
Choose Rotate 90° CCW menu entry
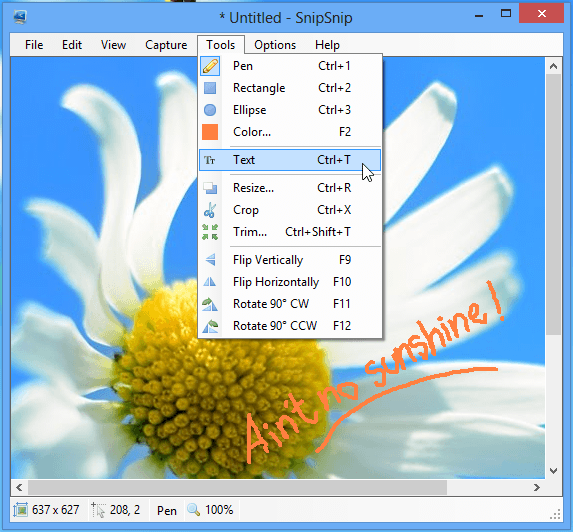(x=290, y=326)
